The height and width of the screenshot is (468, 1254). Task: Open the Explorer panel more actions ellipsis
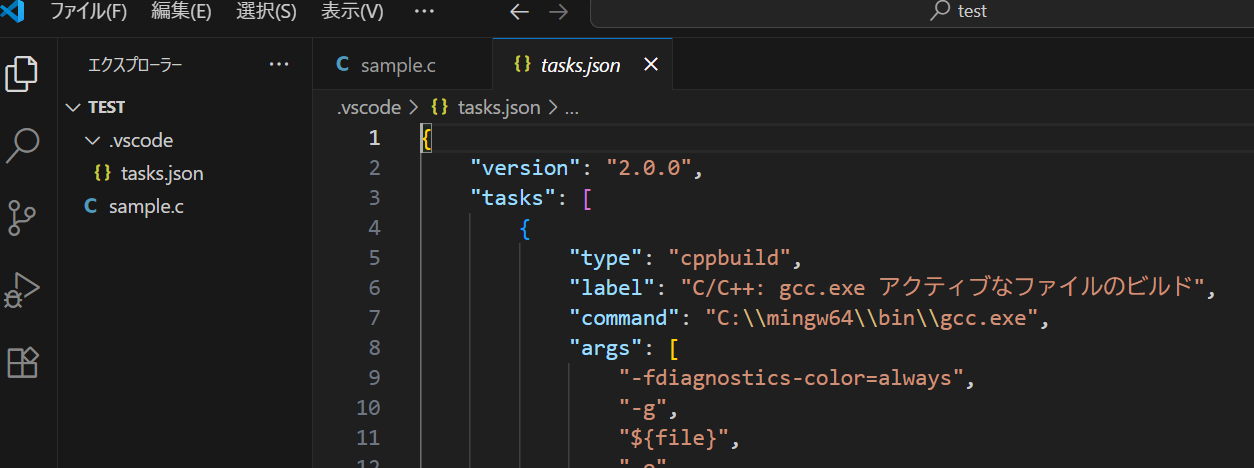click(279, 65)
